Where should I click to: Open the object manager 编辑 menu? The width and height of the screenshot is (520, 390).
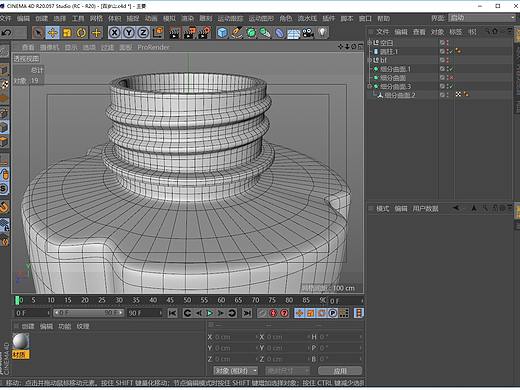[401, 32]
